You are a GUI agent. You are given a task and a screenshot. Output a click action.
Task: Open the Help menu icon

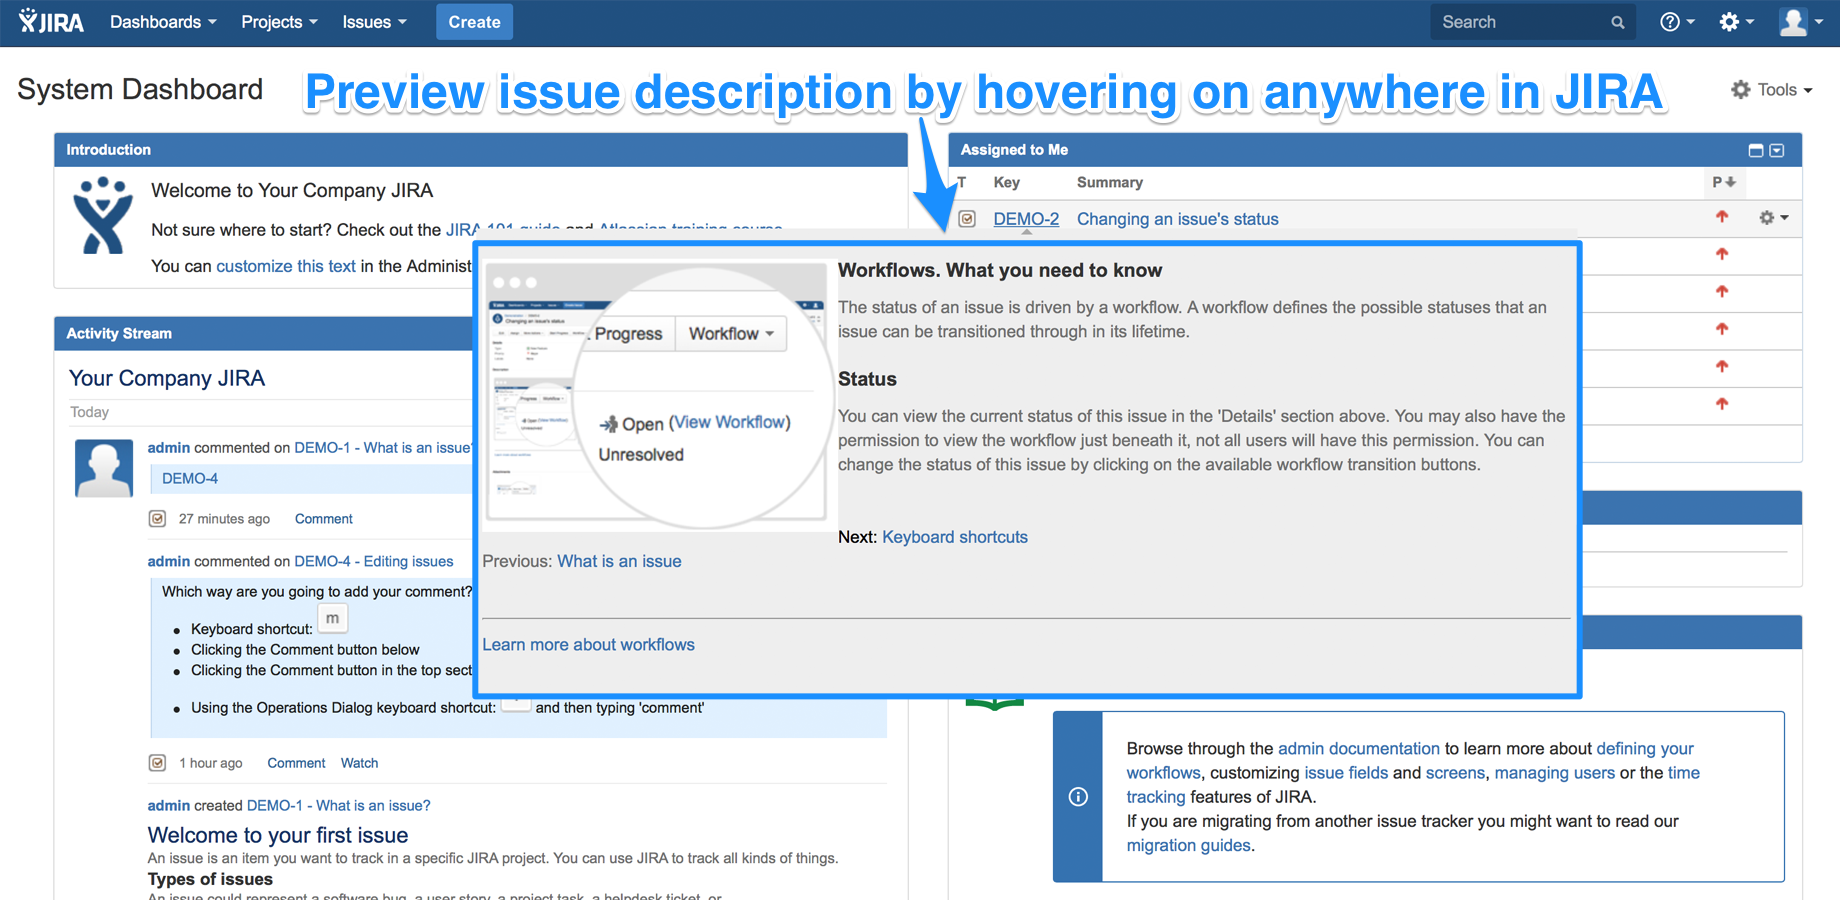pos(1677,22)
